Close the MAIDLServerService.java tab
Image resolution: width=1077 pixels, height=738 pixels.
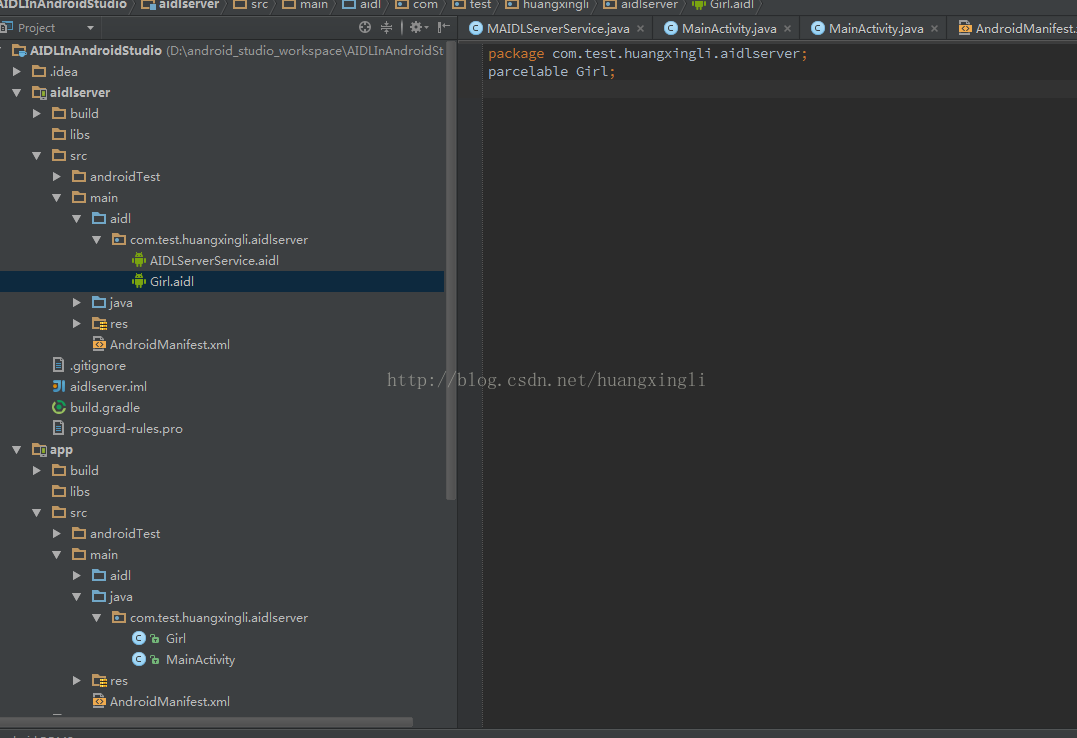pos(641,28)
